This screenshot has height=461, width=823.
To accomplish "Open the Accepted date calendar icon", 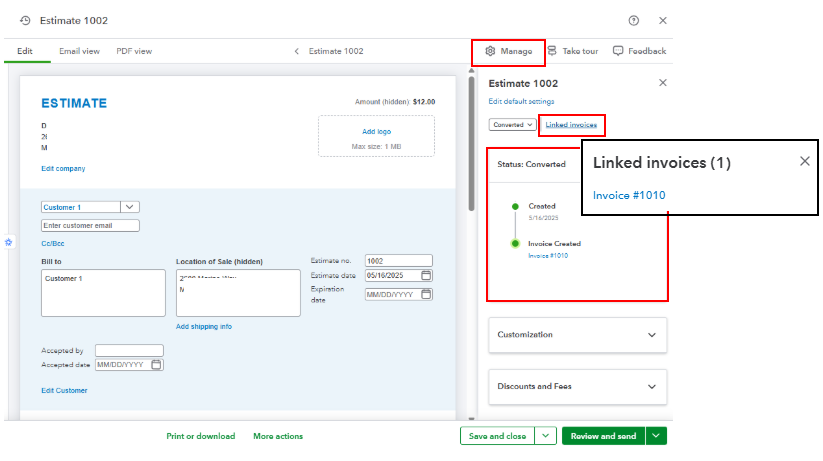I will point(156,365).
